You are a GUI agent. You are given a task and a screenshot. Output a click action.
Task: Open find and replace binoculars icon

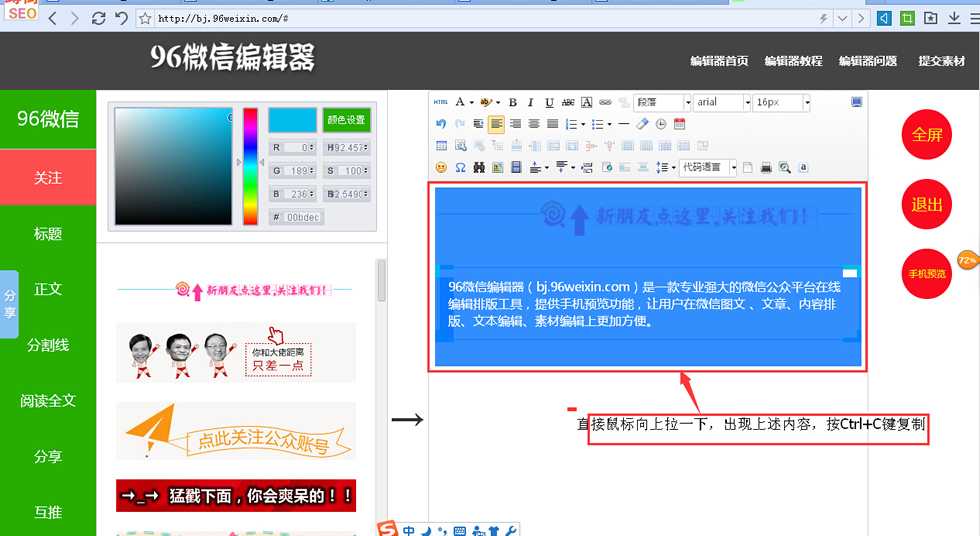pyautogui.click(x=479, y=167)
